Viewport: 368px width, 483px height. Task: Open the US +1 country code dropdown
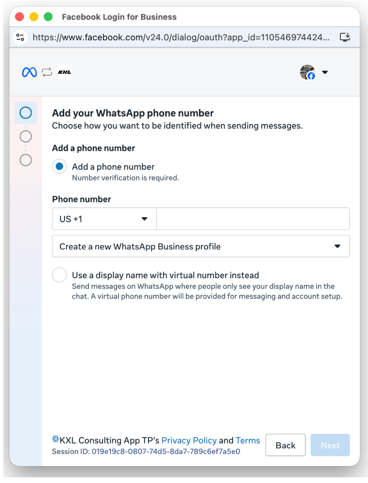tap(104, 219)
